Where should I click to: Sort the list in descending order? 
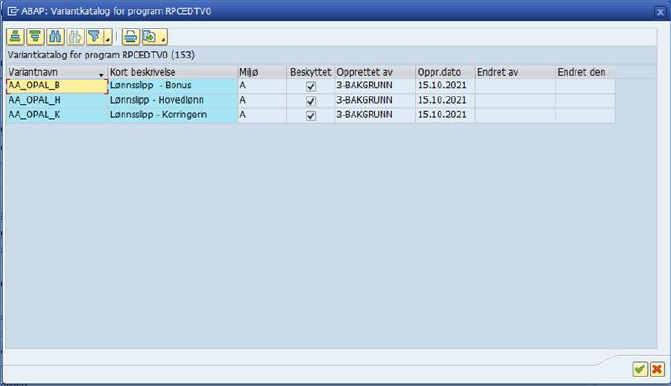coord(35,37)
